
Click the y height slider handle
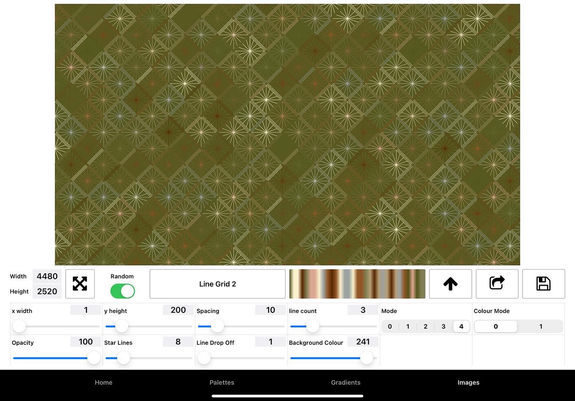click(122, 326)
